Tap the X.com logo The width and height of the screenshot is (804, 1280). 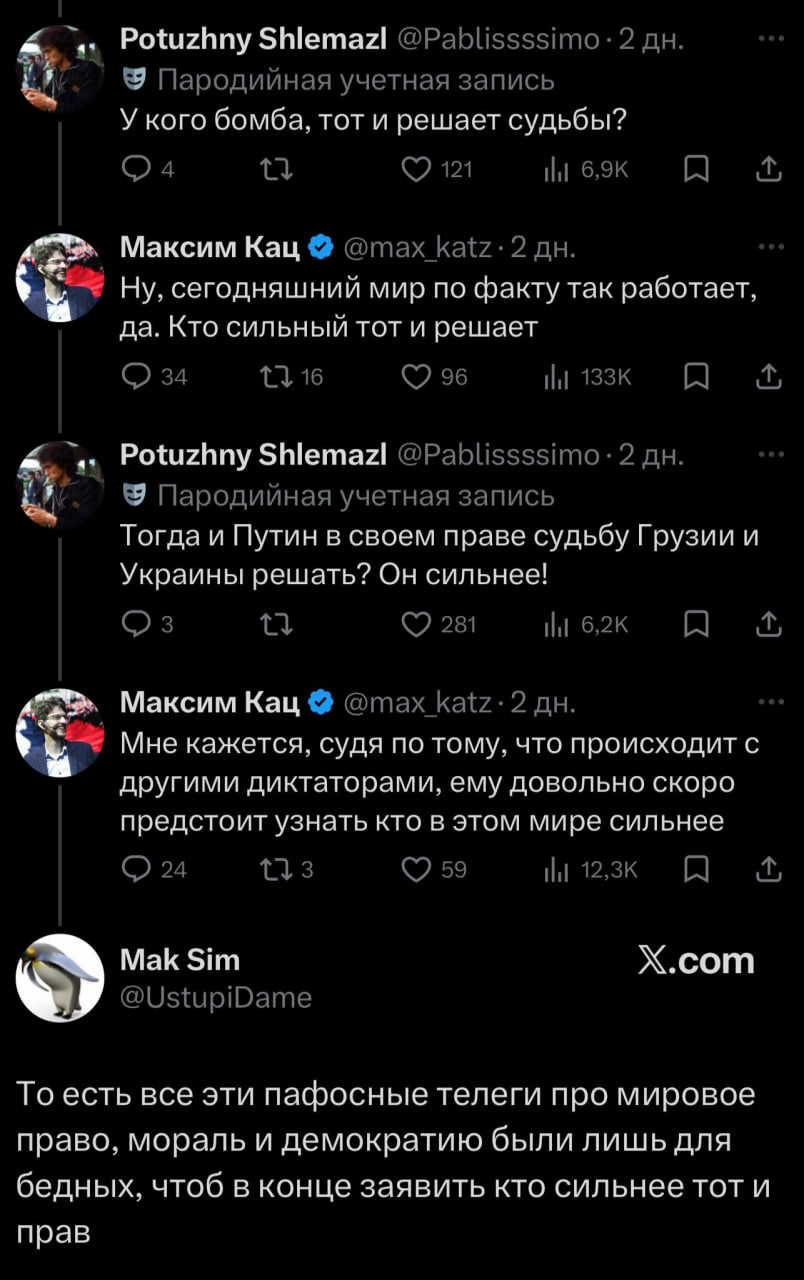tap(695, 961)
